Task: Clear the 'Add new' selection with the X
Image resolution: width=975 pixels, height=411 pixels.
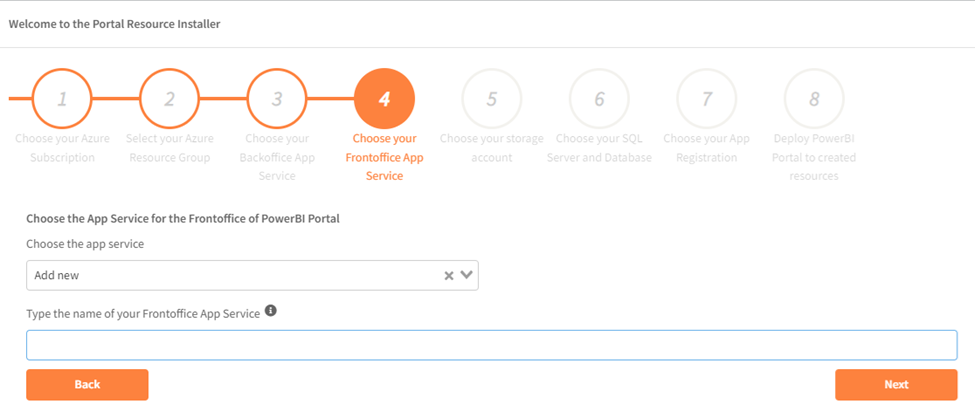Action: (x=449, y=275)
